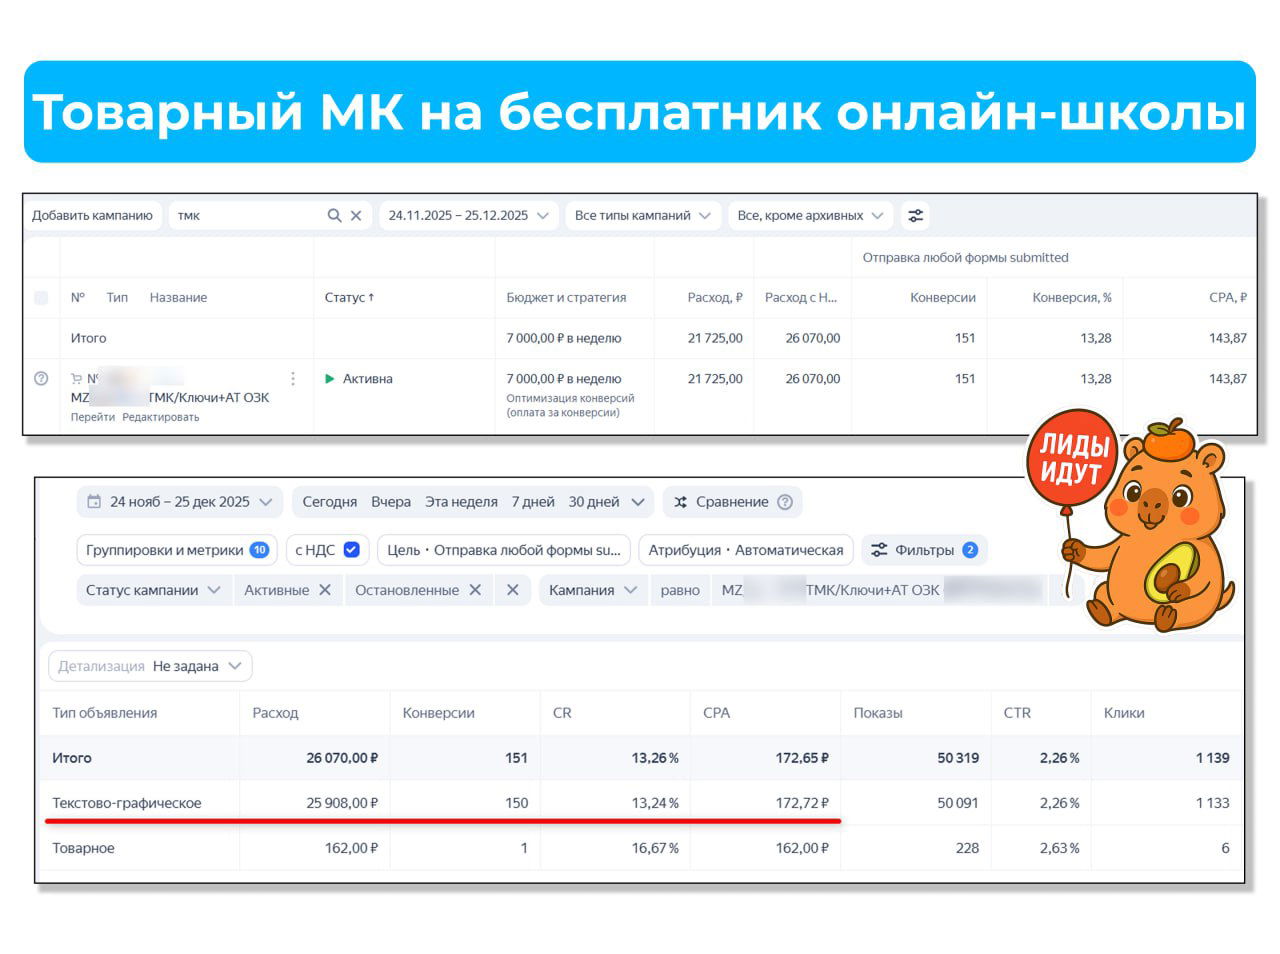The image size is (1280, 954).
Task: Expand the Детализация dropdown
Action: tap(150, 666)
